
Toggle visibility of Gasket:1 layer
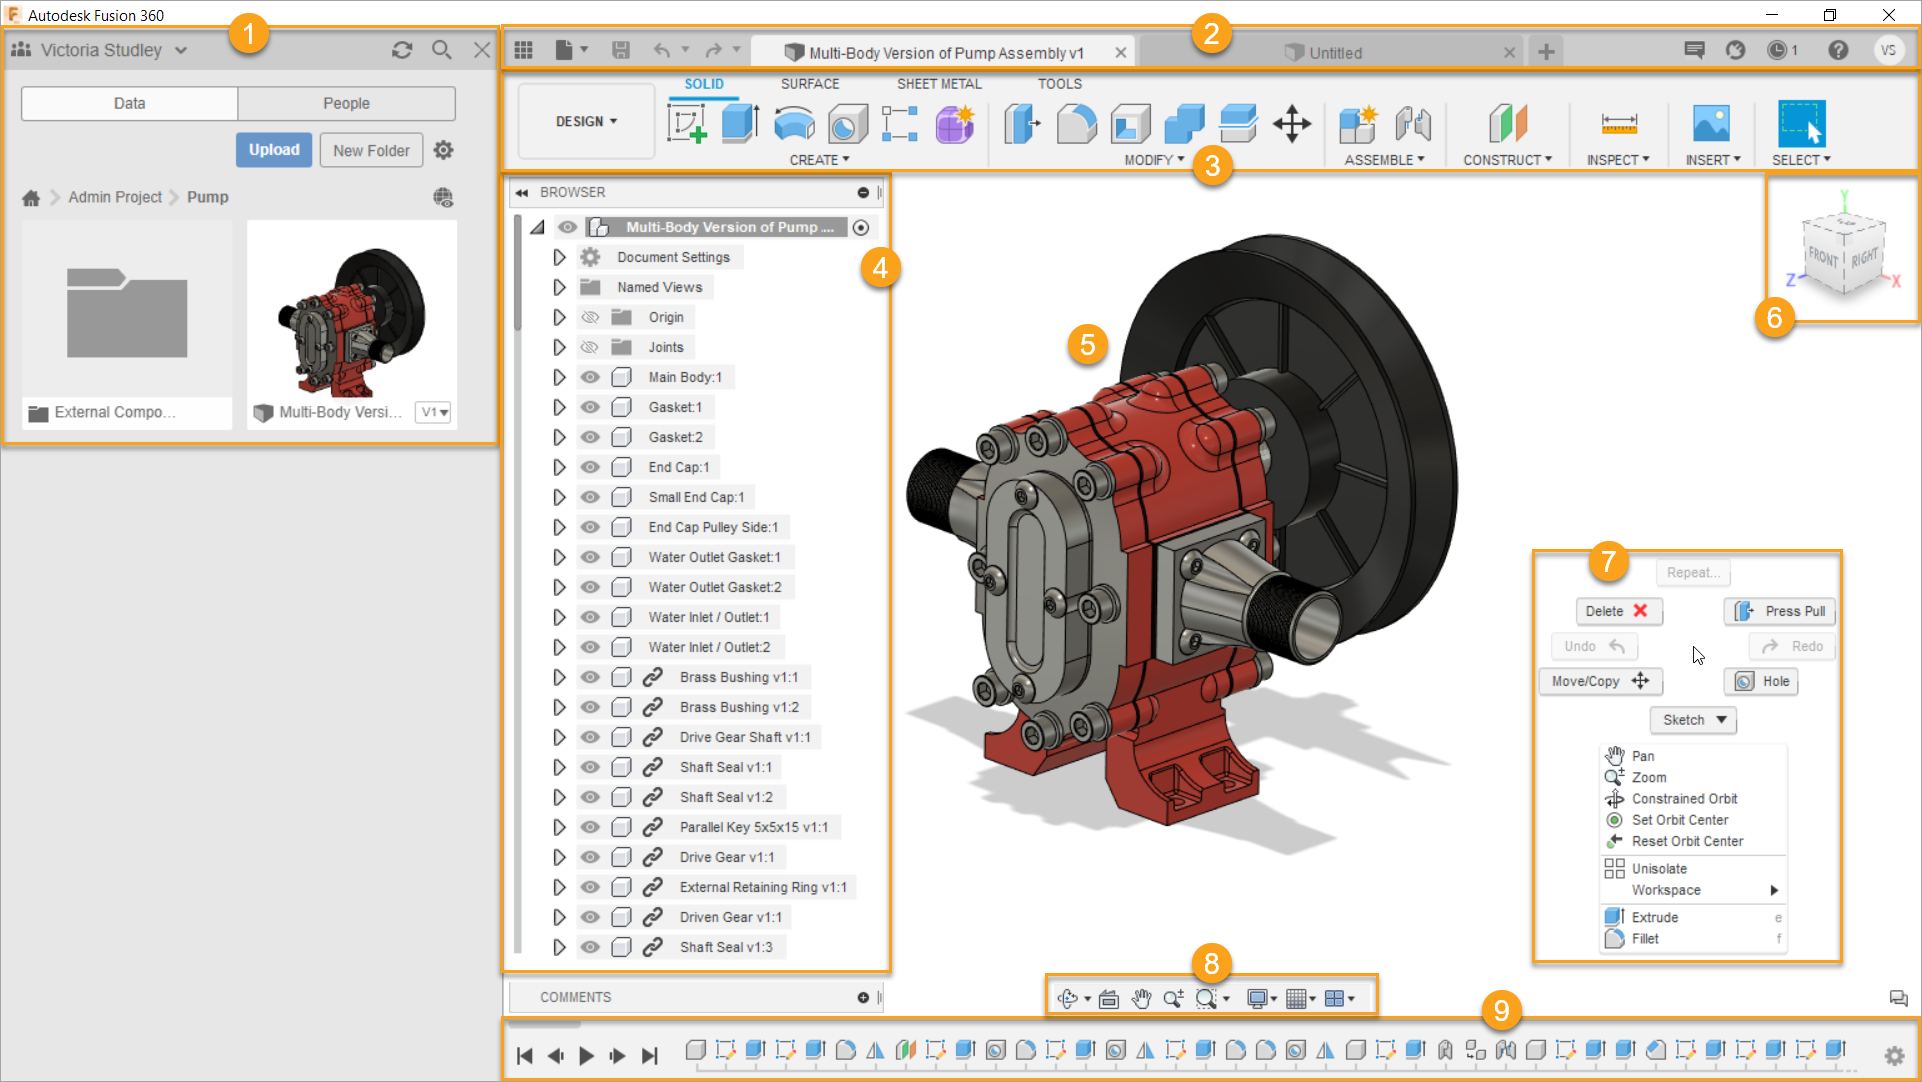point(590,406)
